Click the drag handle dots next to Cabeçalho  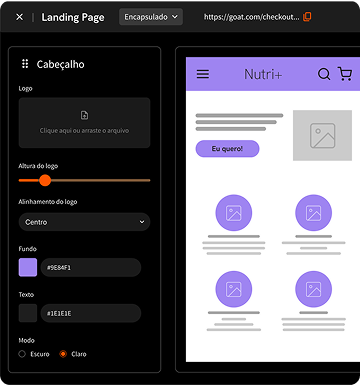25,64
